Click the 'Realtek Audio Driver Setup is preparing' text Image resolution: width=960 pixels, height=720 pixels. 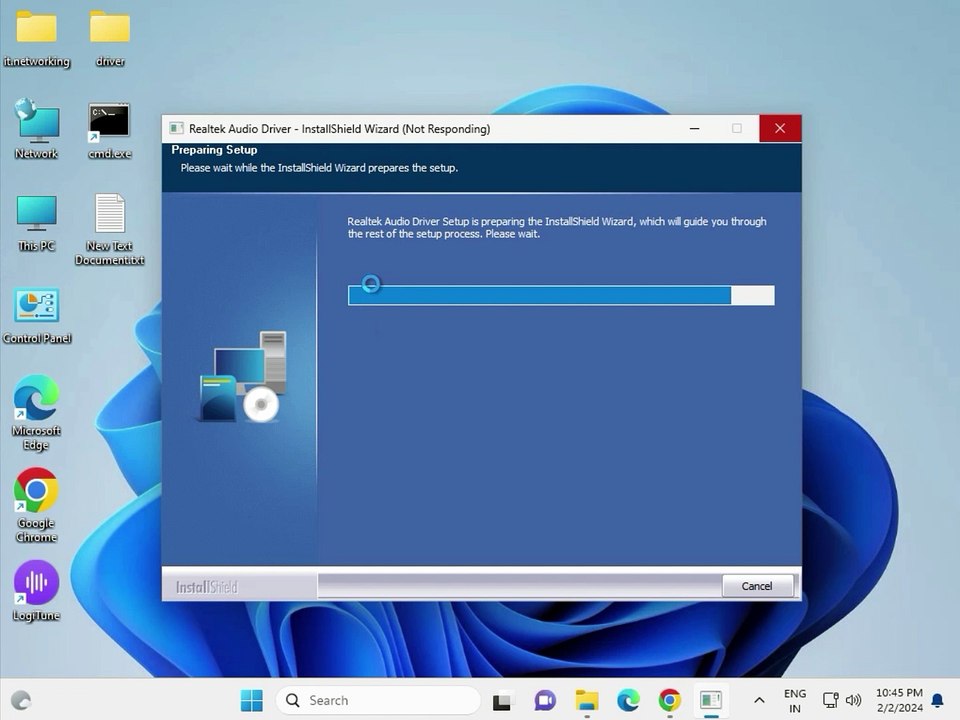click(557, 228)
